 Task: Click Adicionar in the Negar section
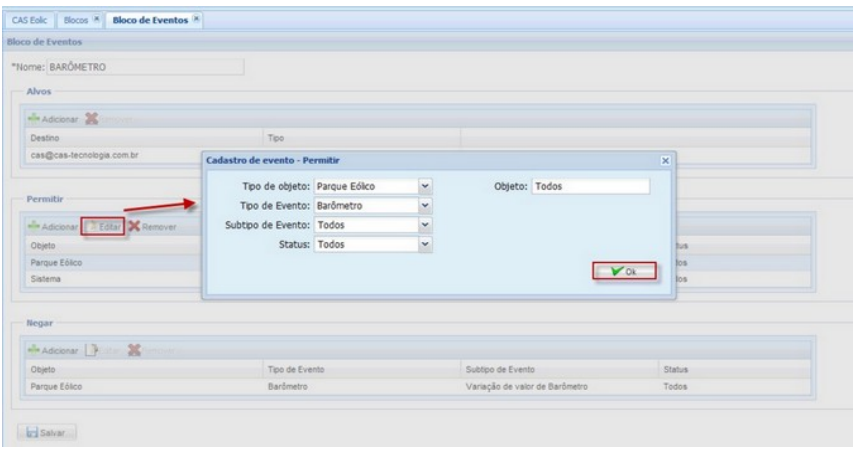pyautogui.click(x=56, y=350)
